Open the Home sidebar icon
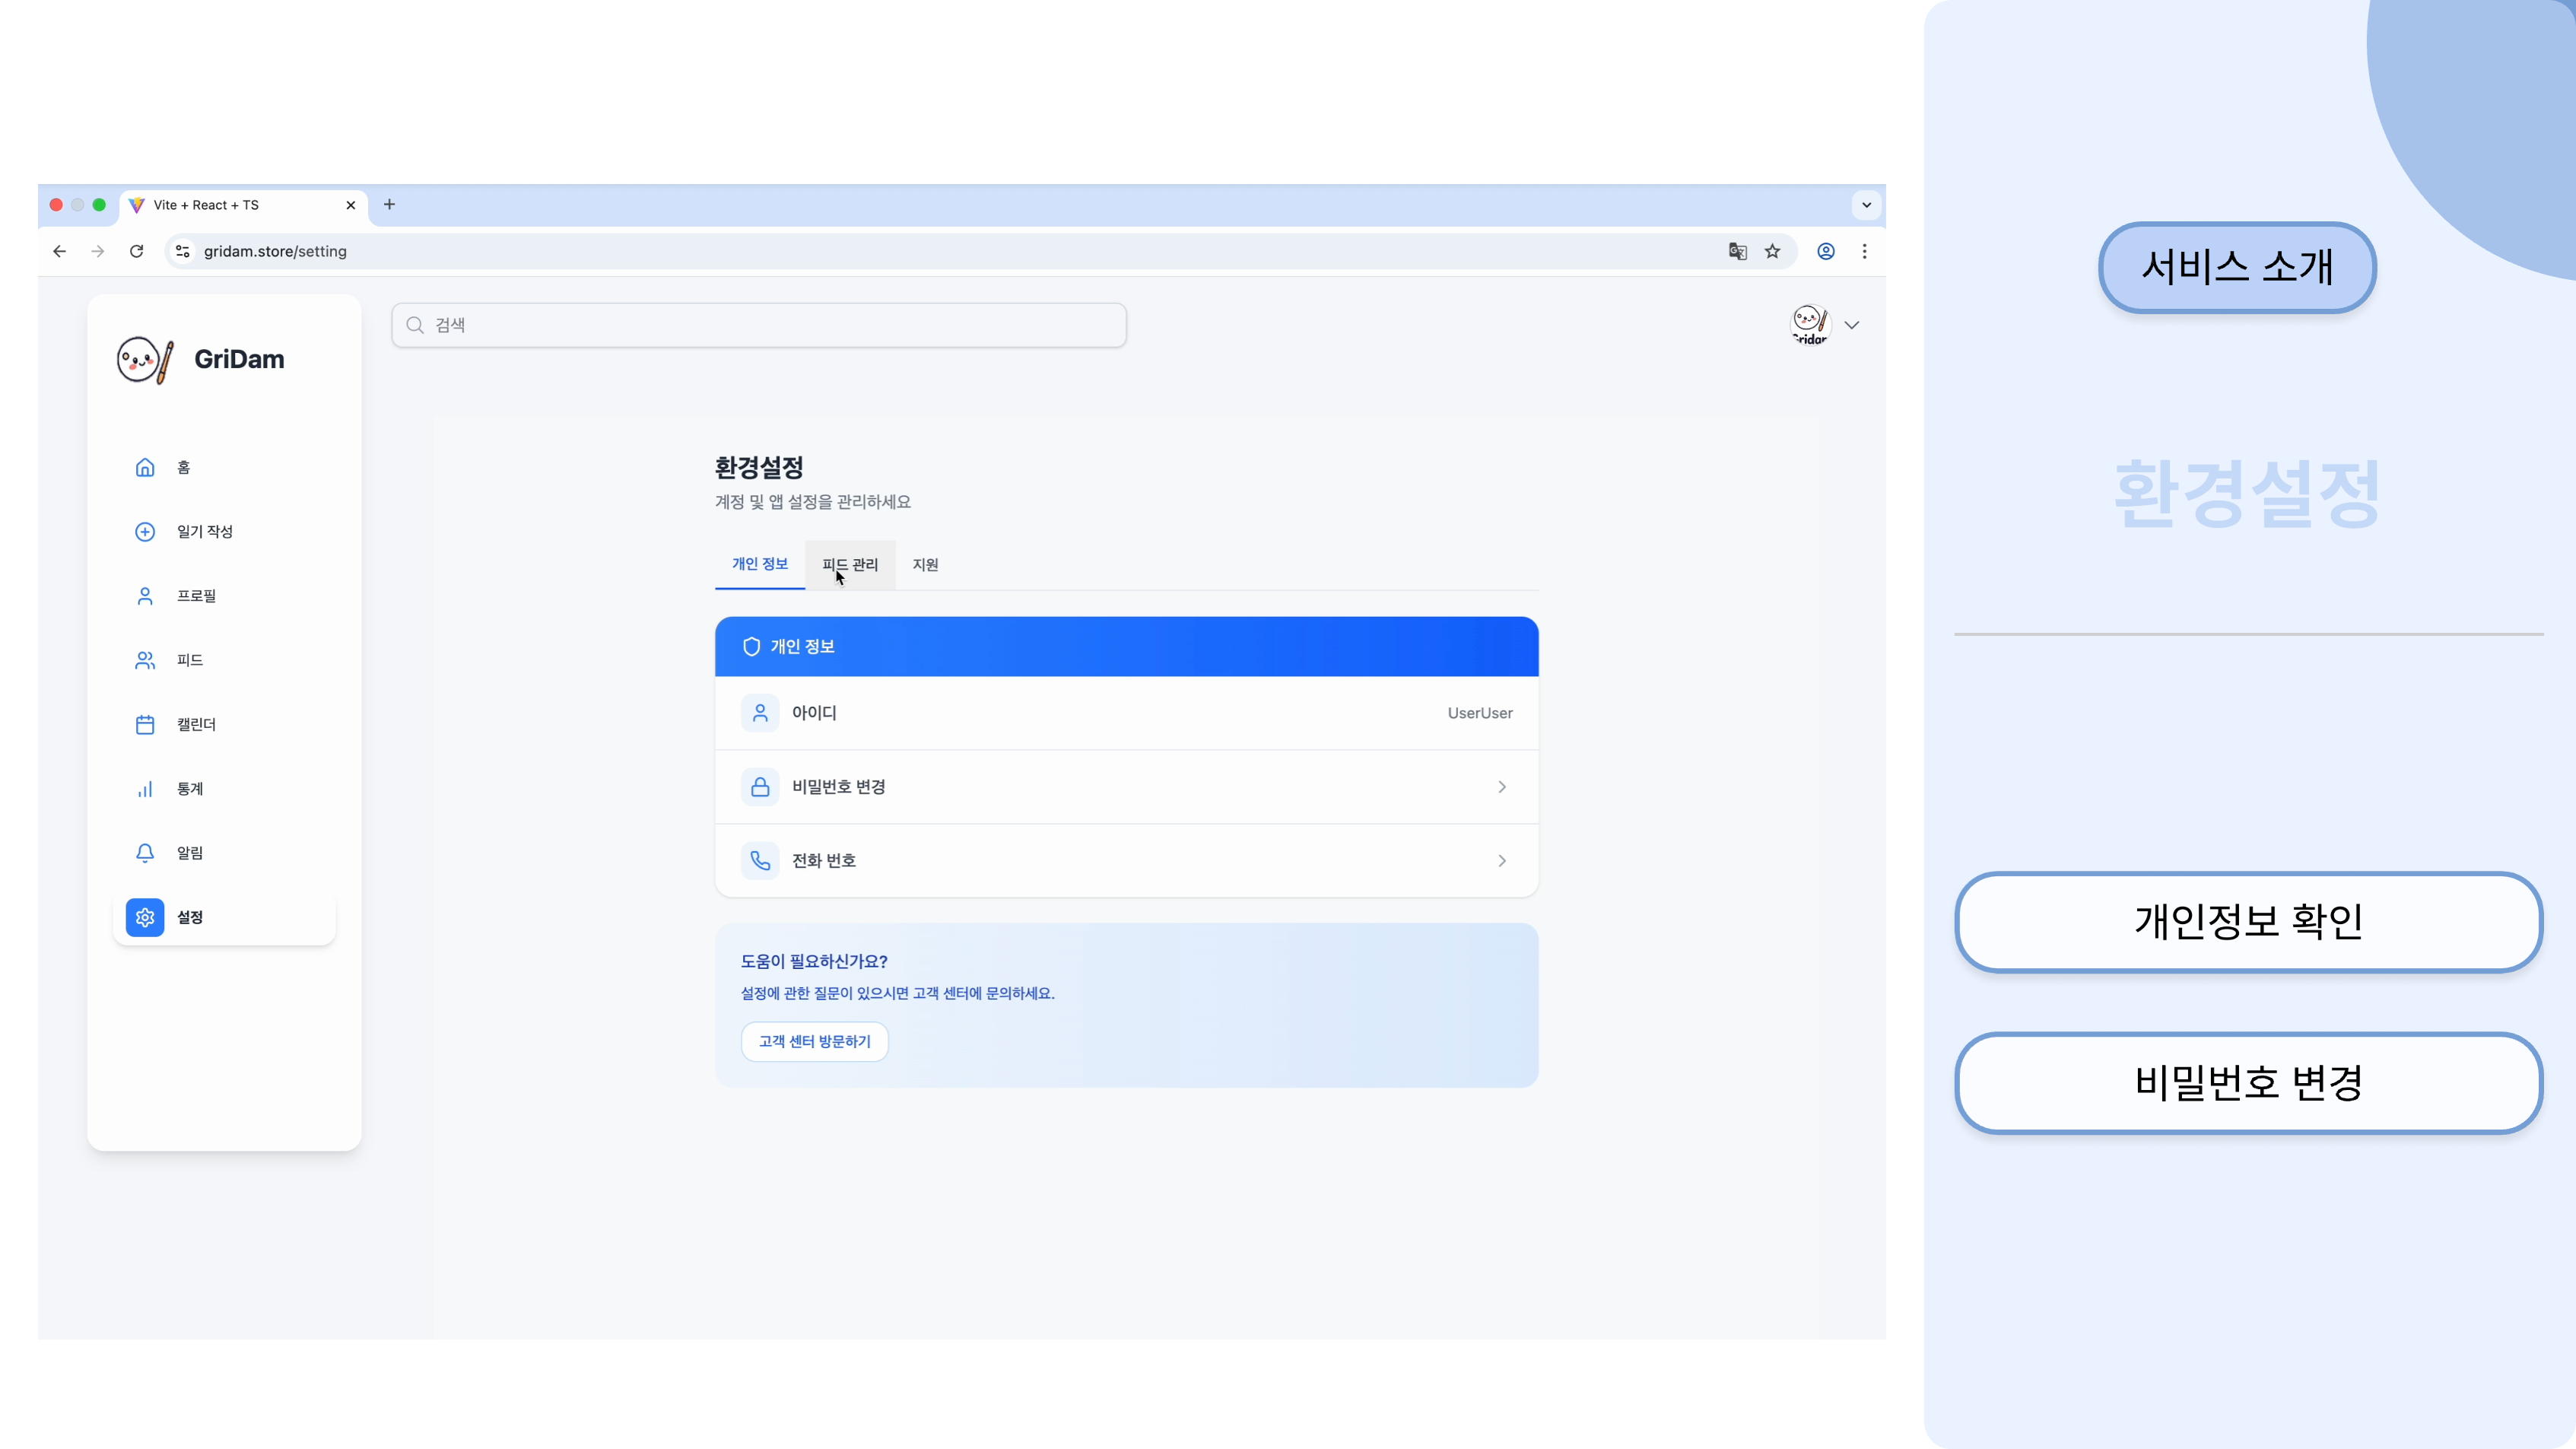Screen dimensions: 2576x1449 145,467
